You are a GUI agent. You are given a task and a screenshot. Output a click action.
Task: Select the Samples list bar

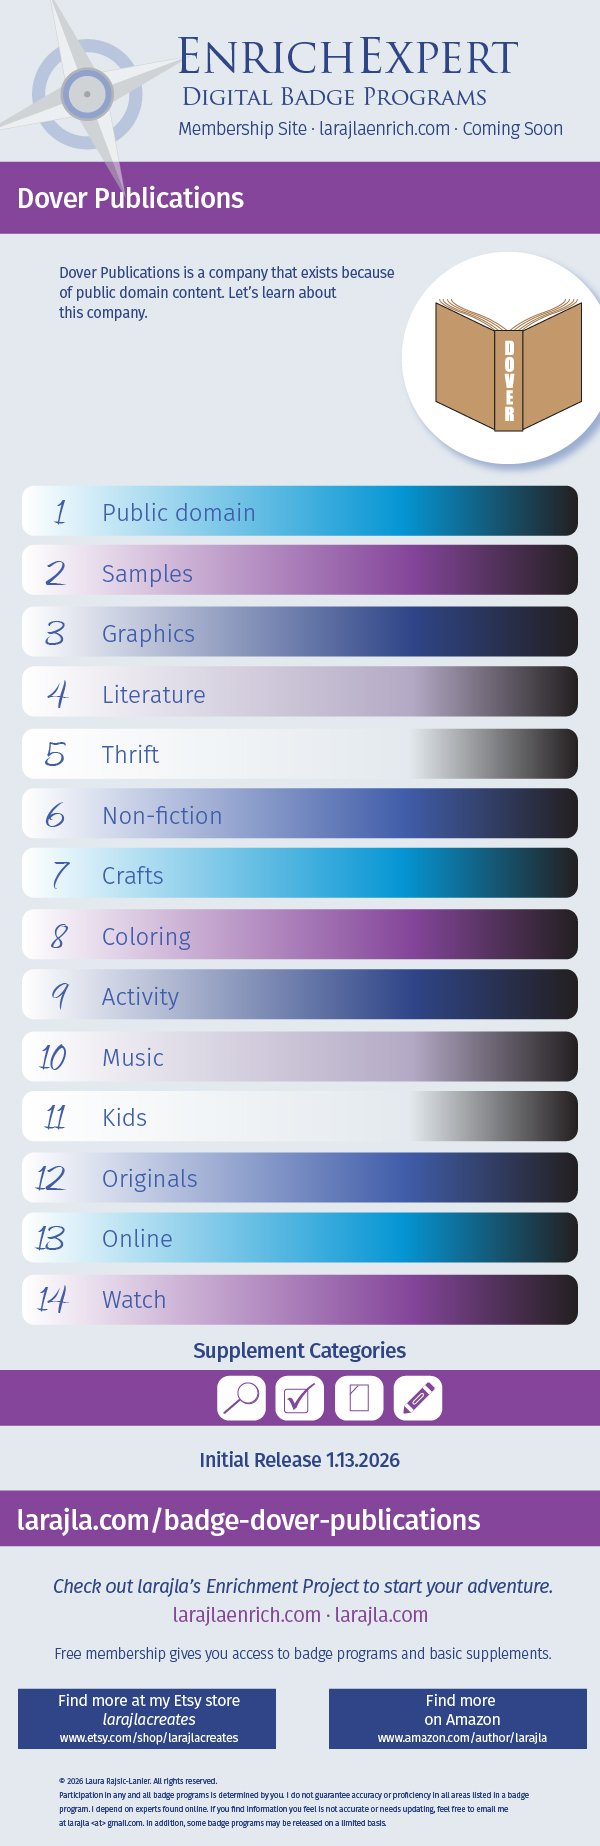[x=300, y=572]
